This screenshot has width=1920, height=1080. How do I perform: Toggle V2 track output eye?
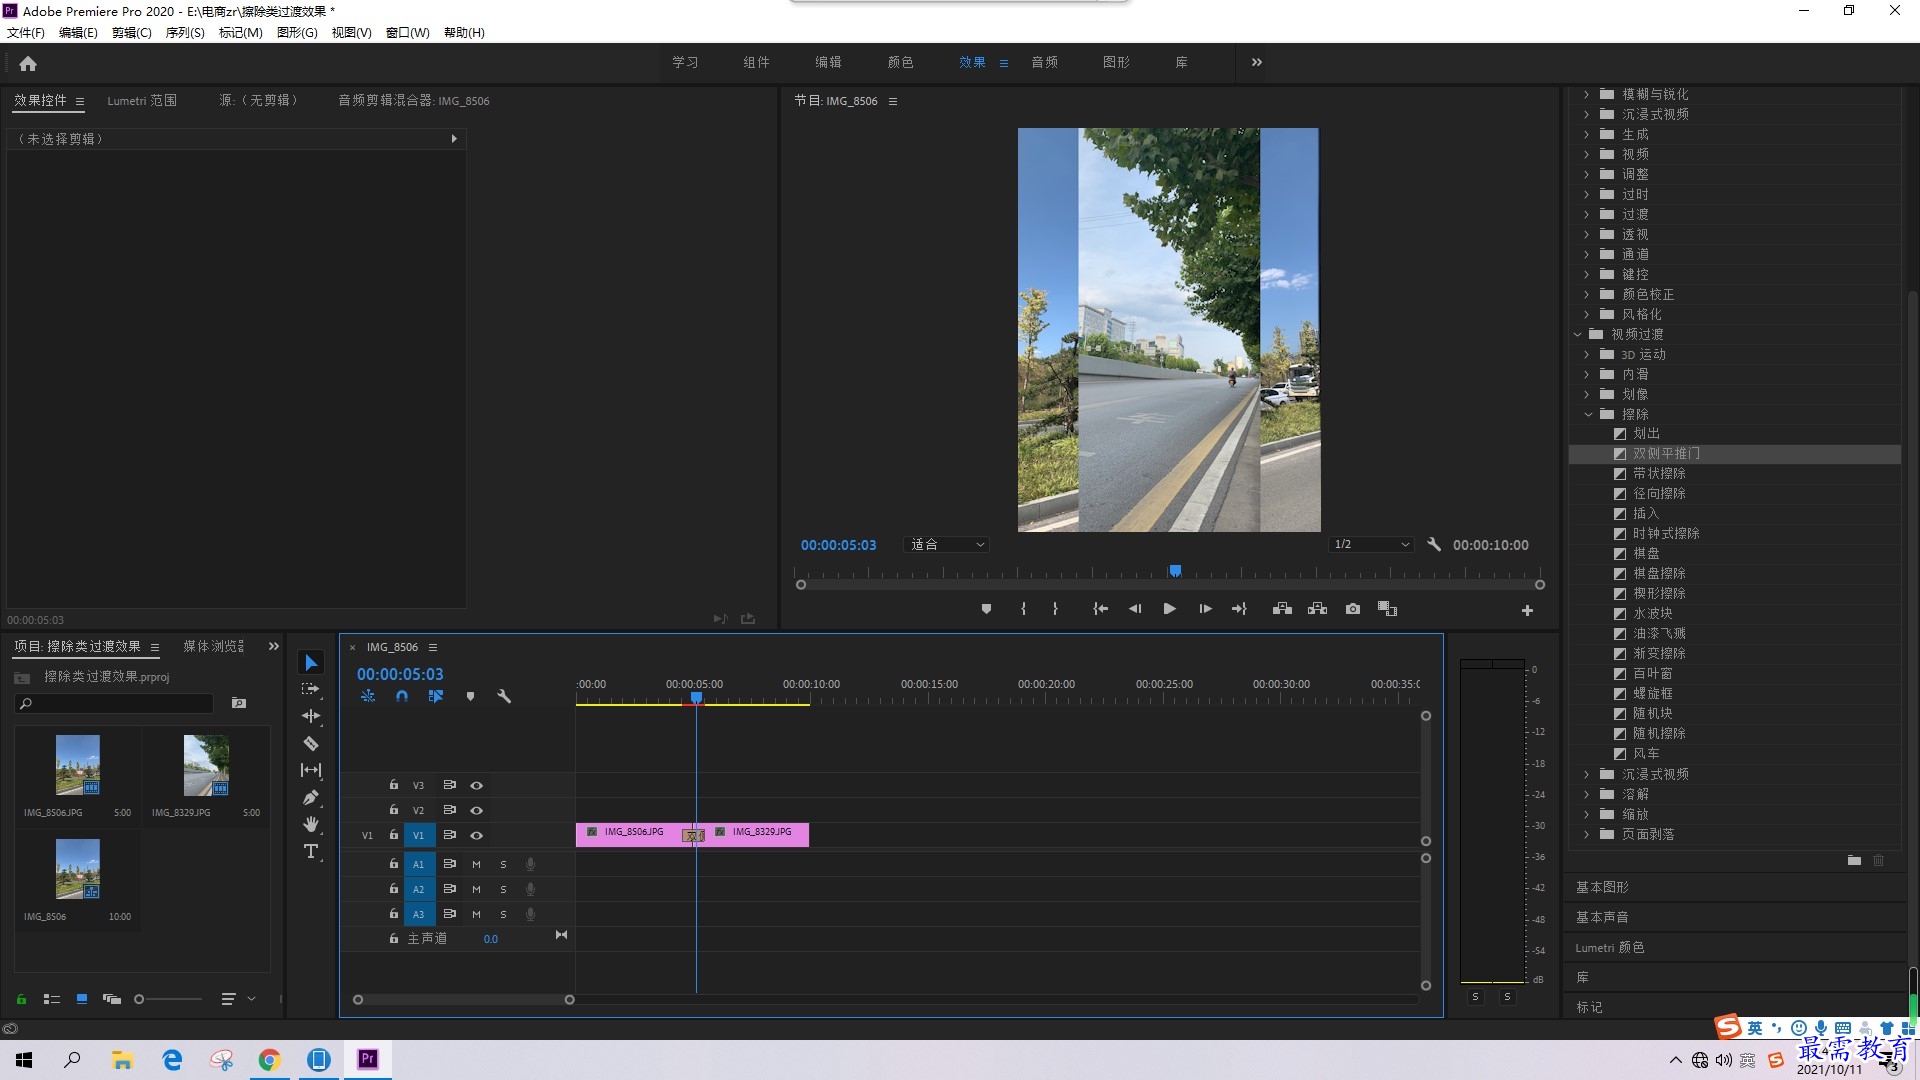477,811
